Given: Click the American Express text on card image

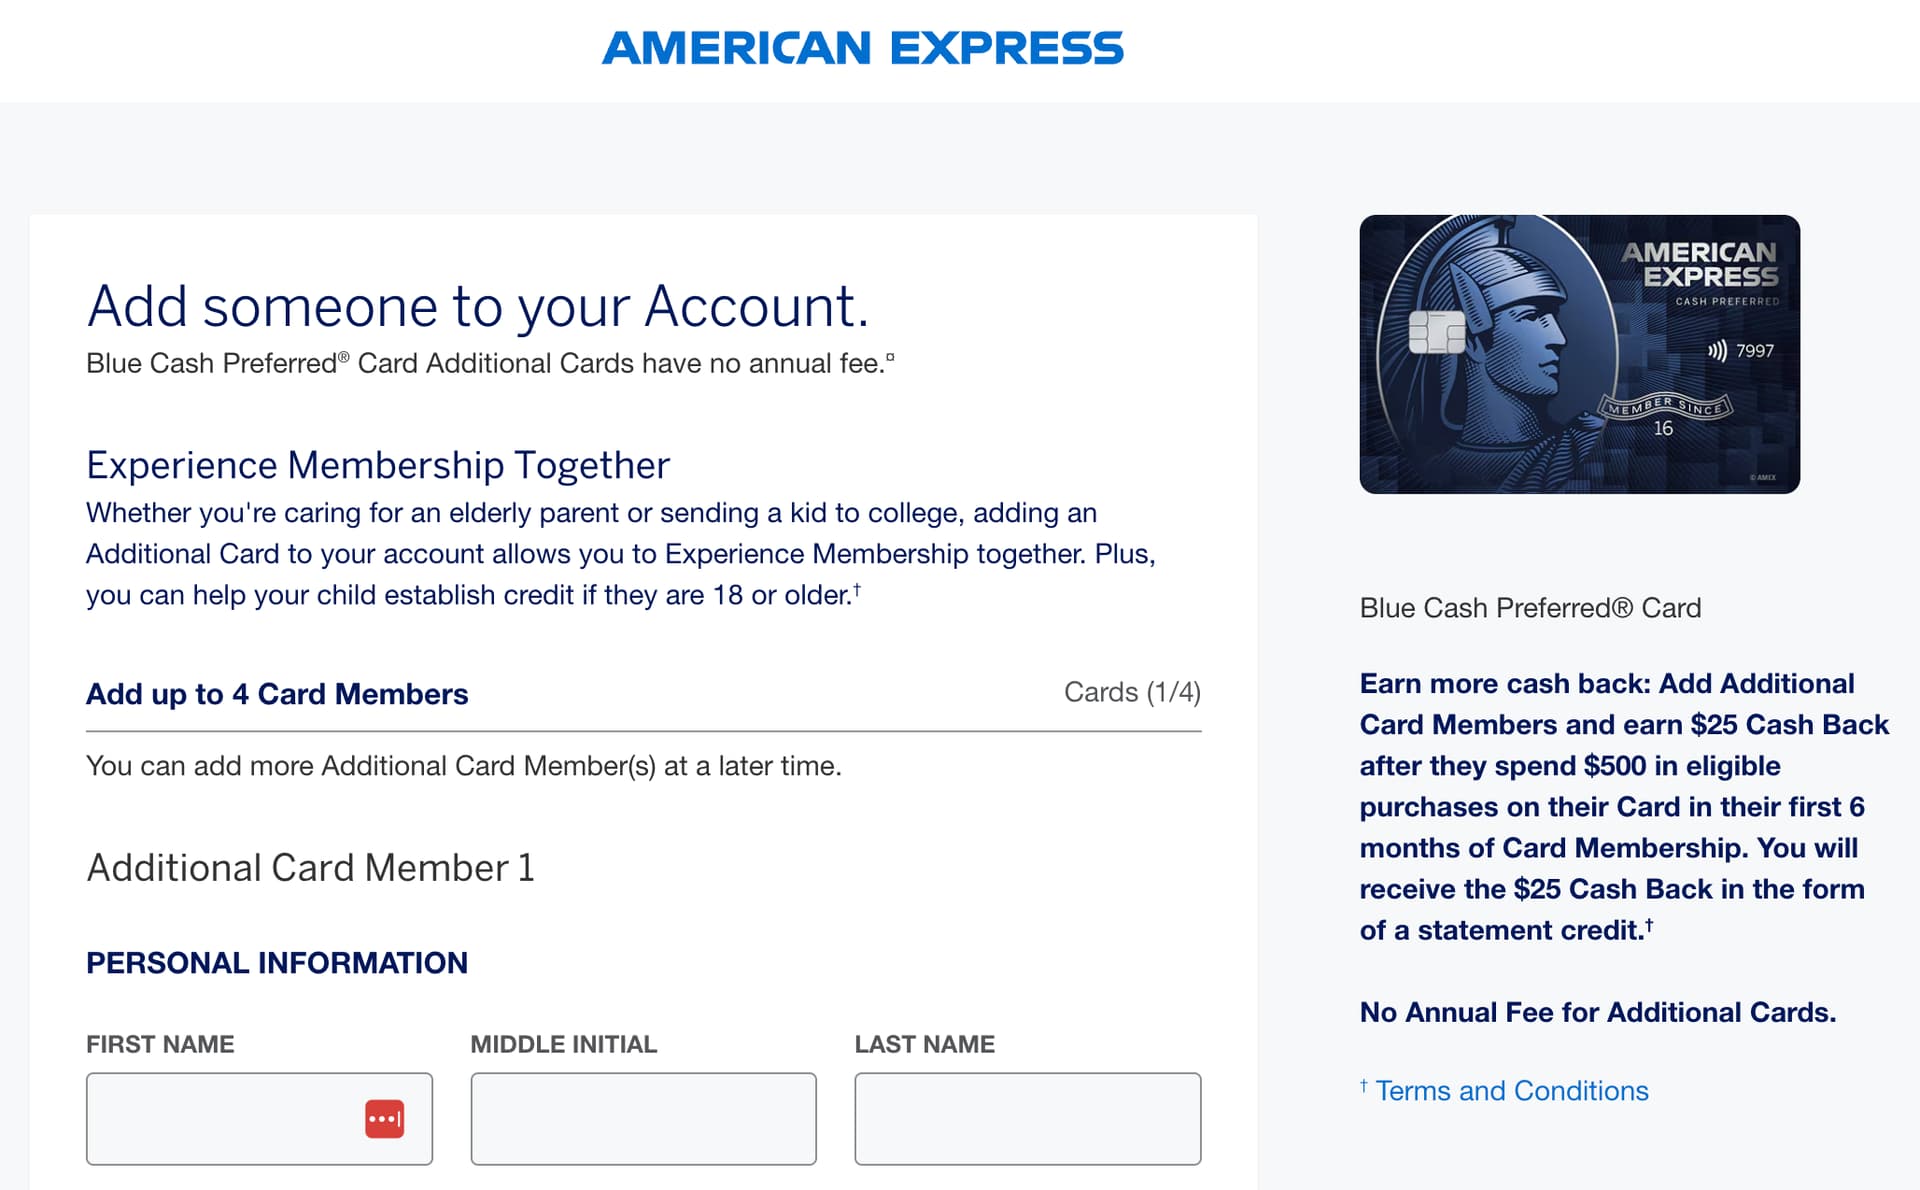Looking at the screenshot, I should tap(1700, 264).
